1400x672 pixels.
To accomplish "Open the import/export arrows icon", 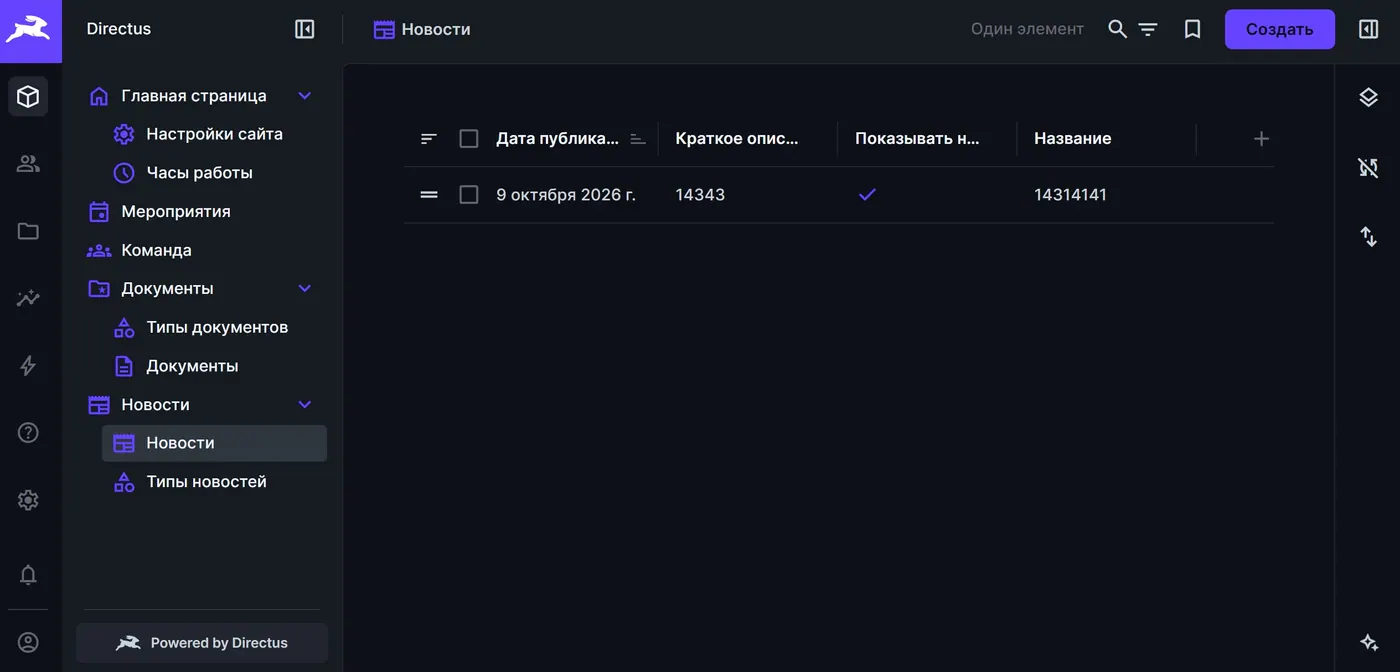I will pyautogui.click(x=1368, y=237).
